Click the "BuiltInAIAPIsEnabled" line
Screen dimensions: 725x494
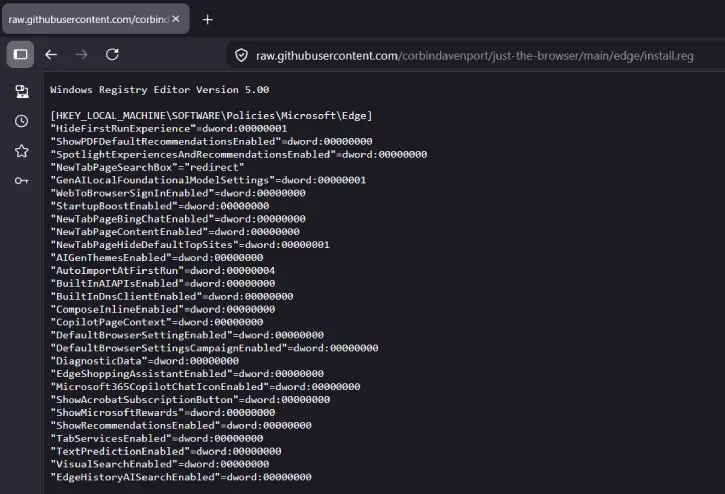163,284
